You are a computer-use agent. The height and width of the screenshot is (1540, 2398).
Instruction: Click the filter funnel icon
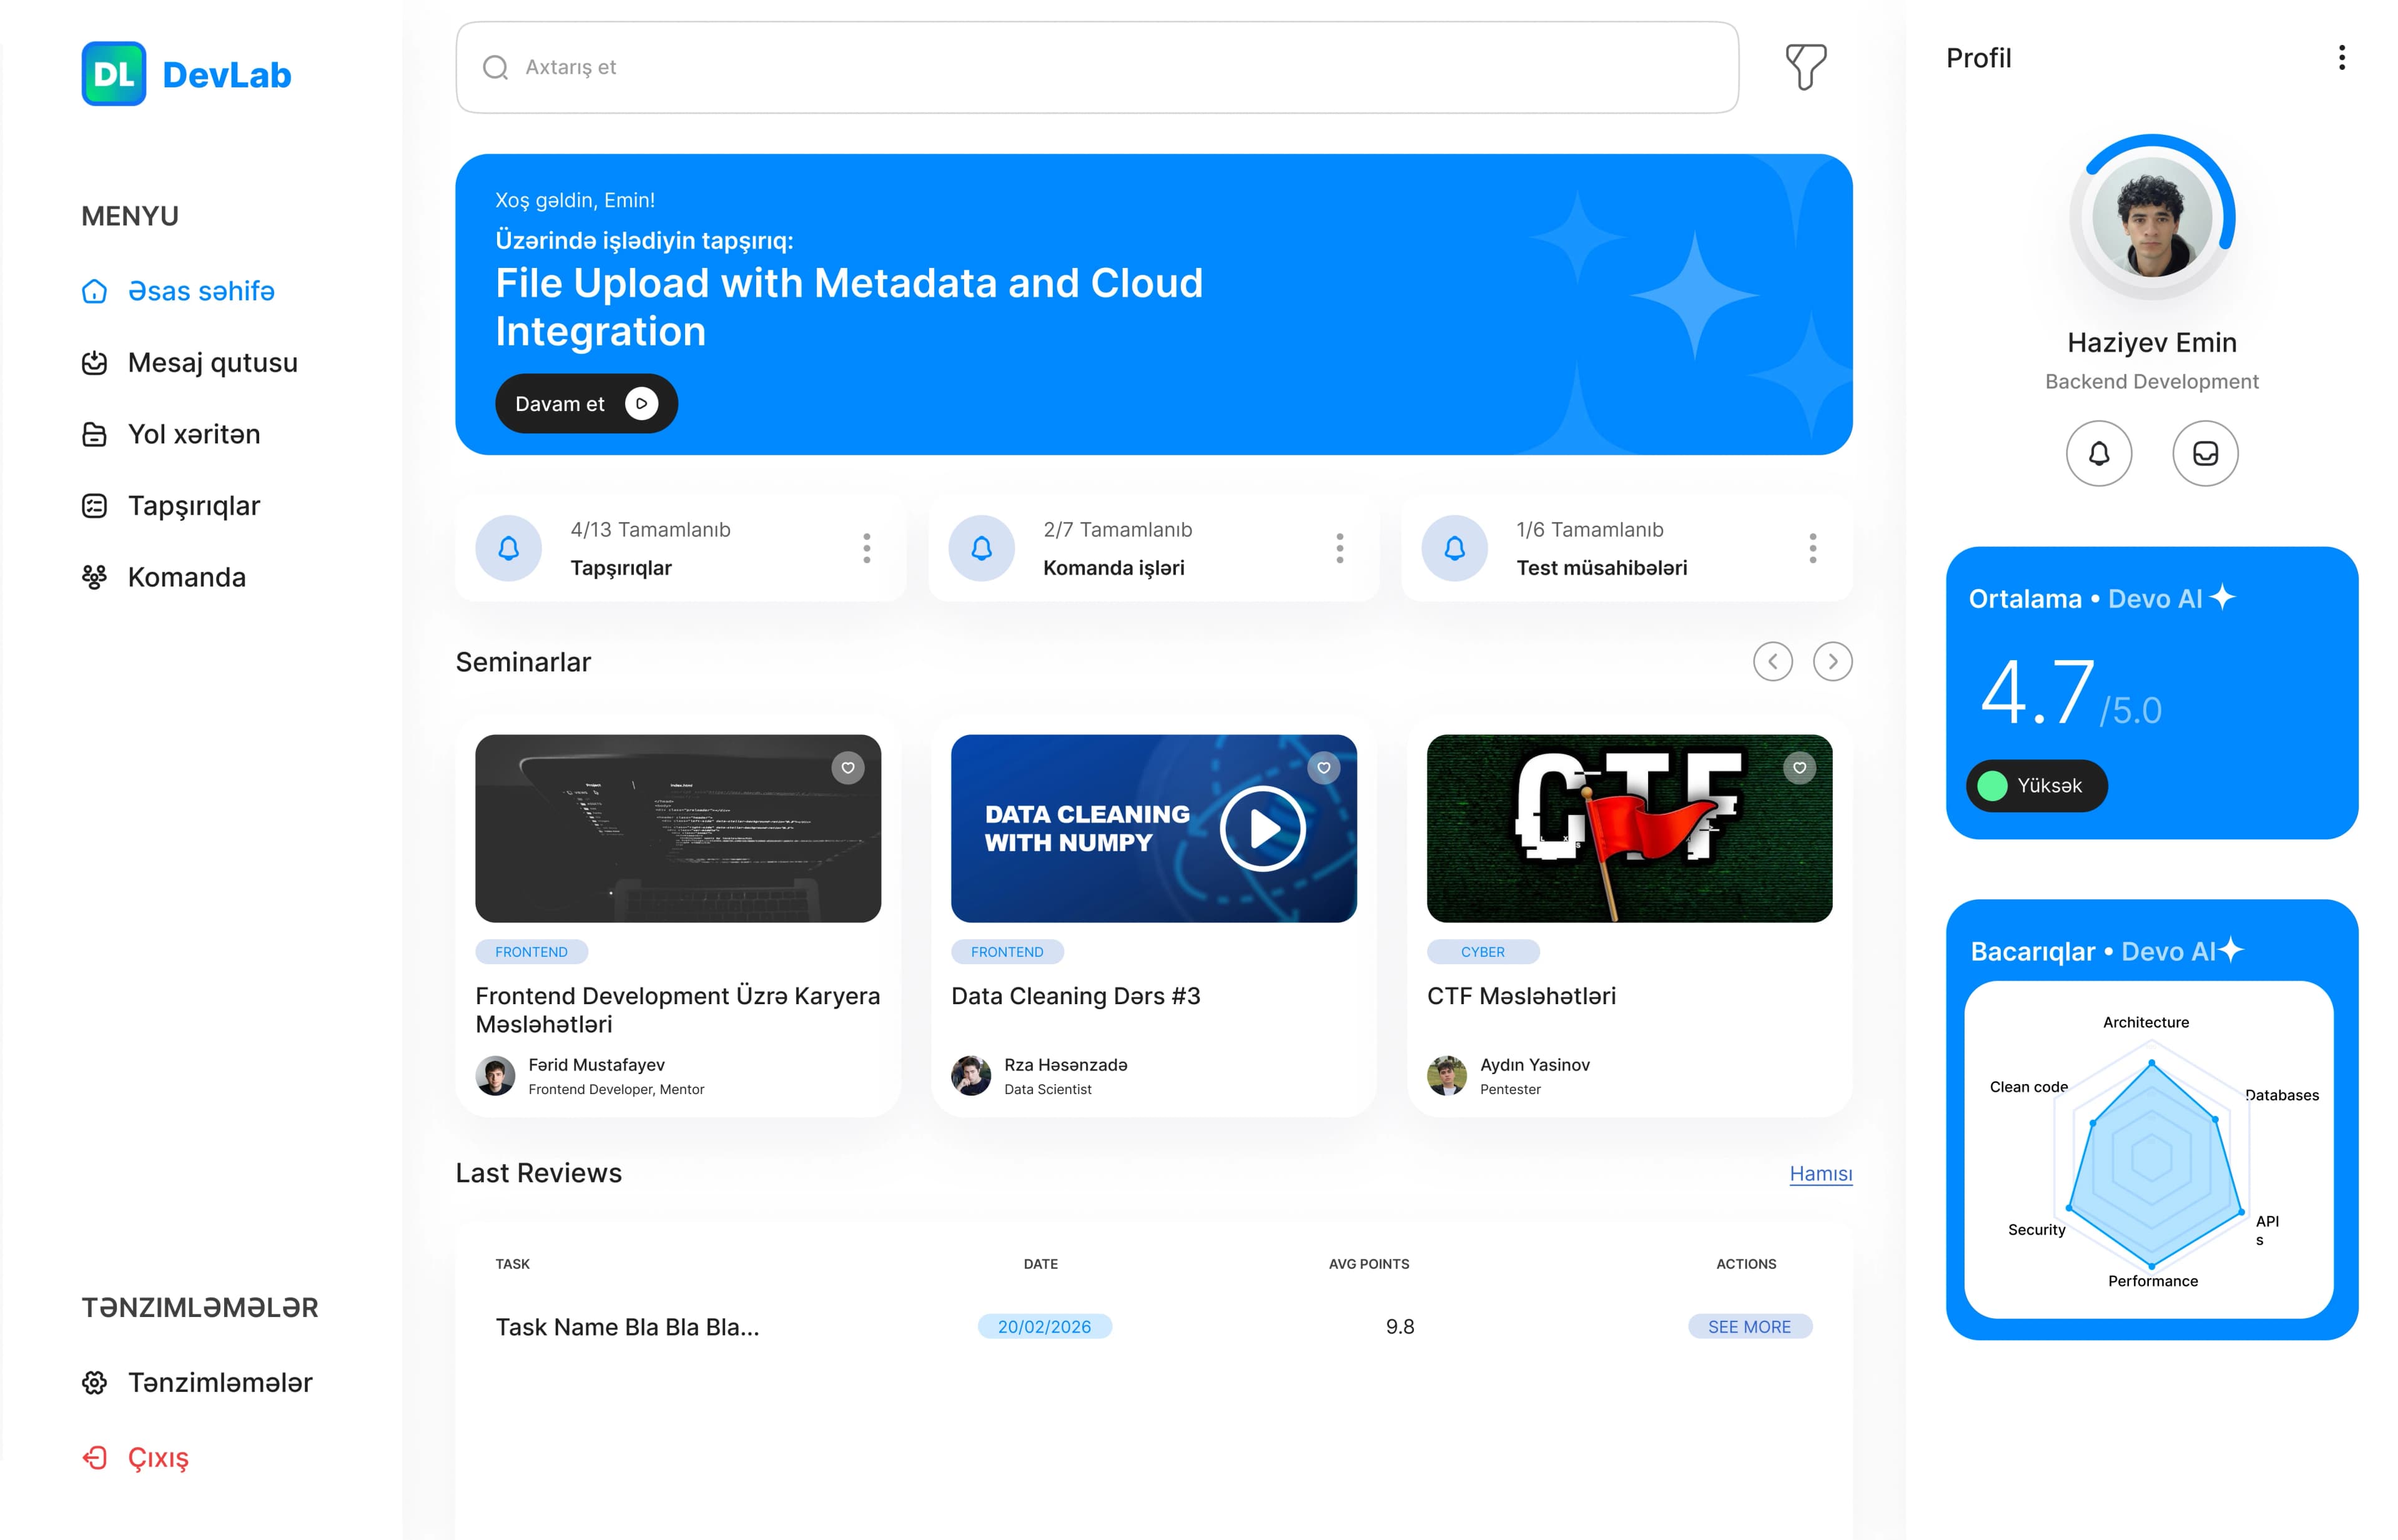(x=1805, y=67)
